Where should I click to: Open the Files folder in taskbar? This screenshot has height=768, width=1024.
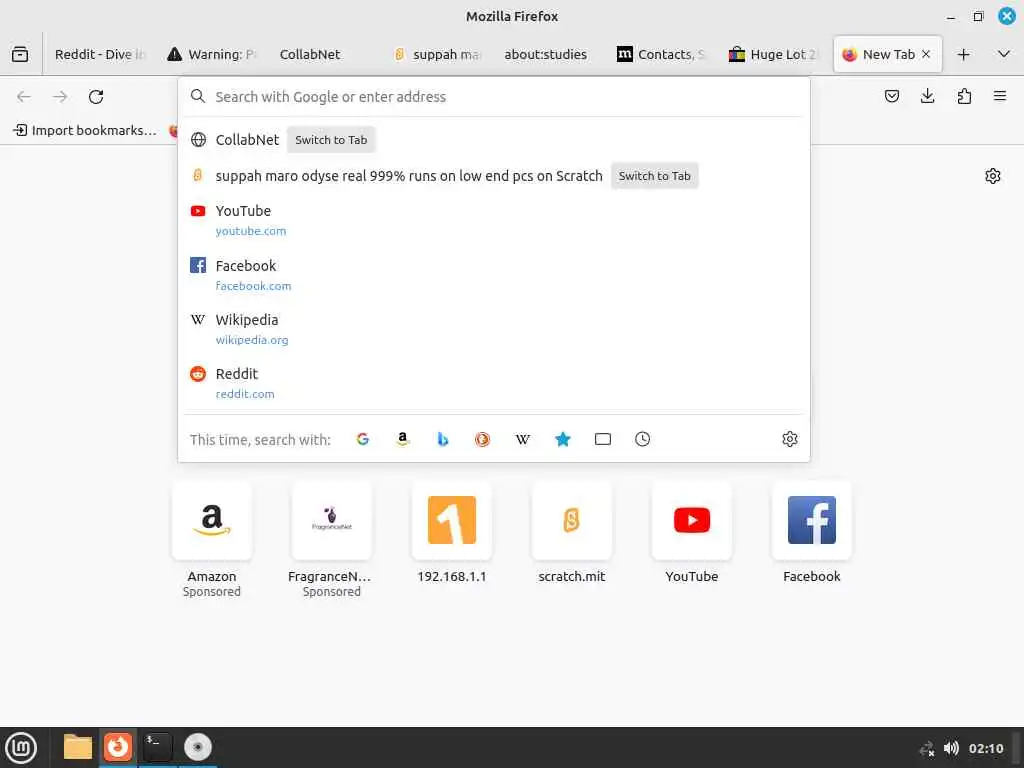coord(78,747)
